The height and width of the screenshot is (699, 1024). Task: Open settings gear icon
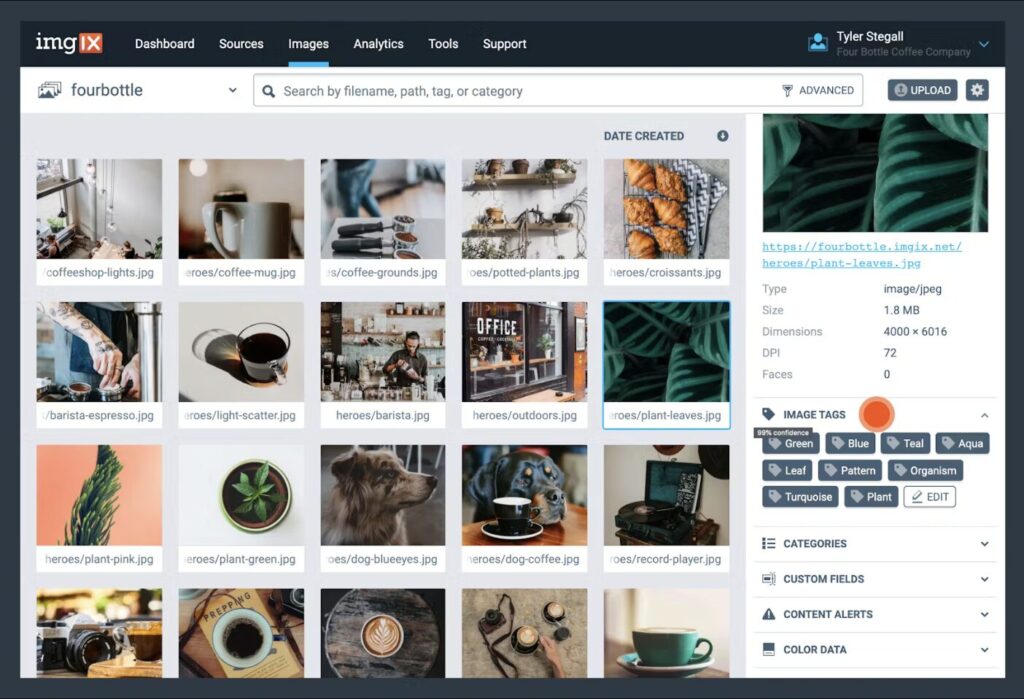(977, 90)
